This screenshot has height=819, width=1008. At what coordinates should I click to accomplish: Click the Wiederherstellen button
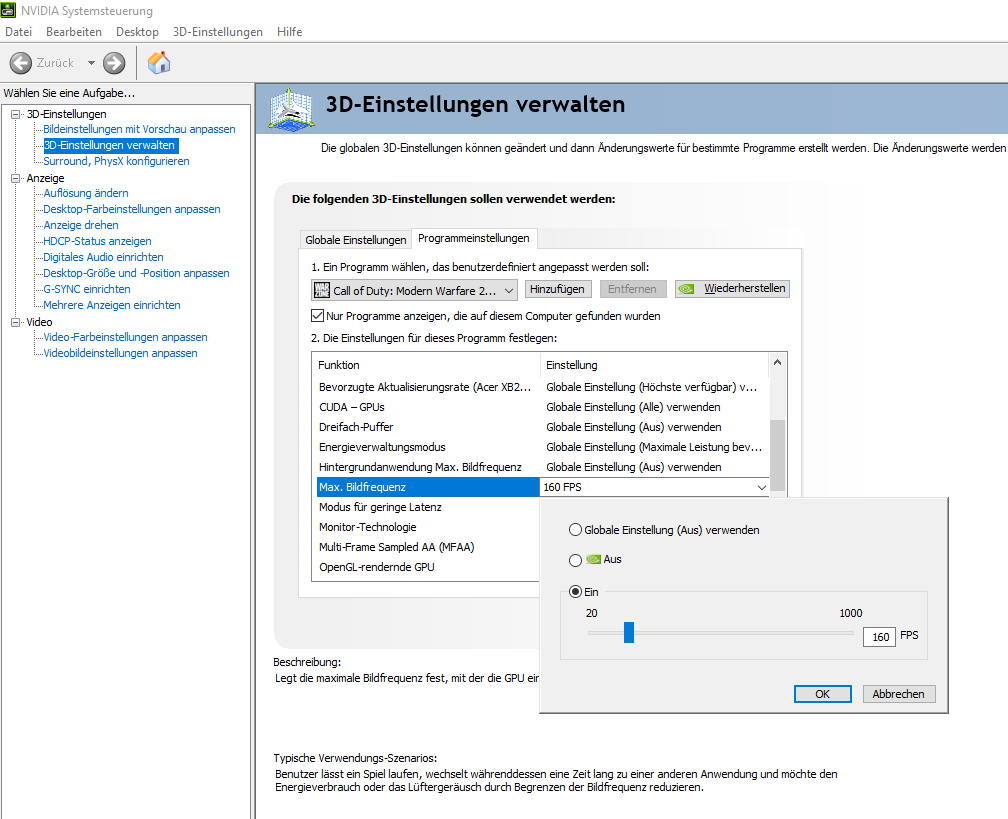click(x=732, y=289)
